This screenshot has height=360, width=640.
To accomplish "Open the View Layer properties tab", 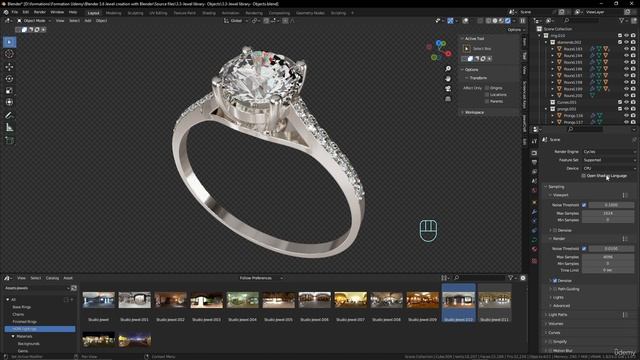I will coord(534,172).
